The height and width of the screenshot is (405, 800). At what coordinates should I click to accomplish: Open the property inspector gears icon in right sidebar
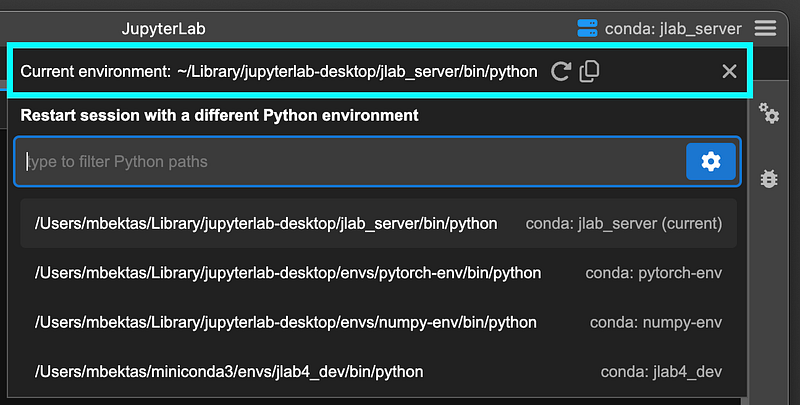[x=768, y=113]
